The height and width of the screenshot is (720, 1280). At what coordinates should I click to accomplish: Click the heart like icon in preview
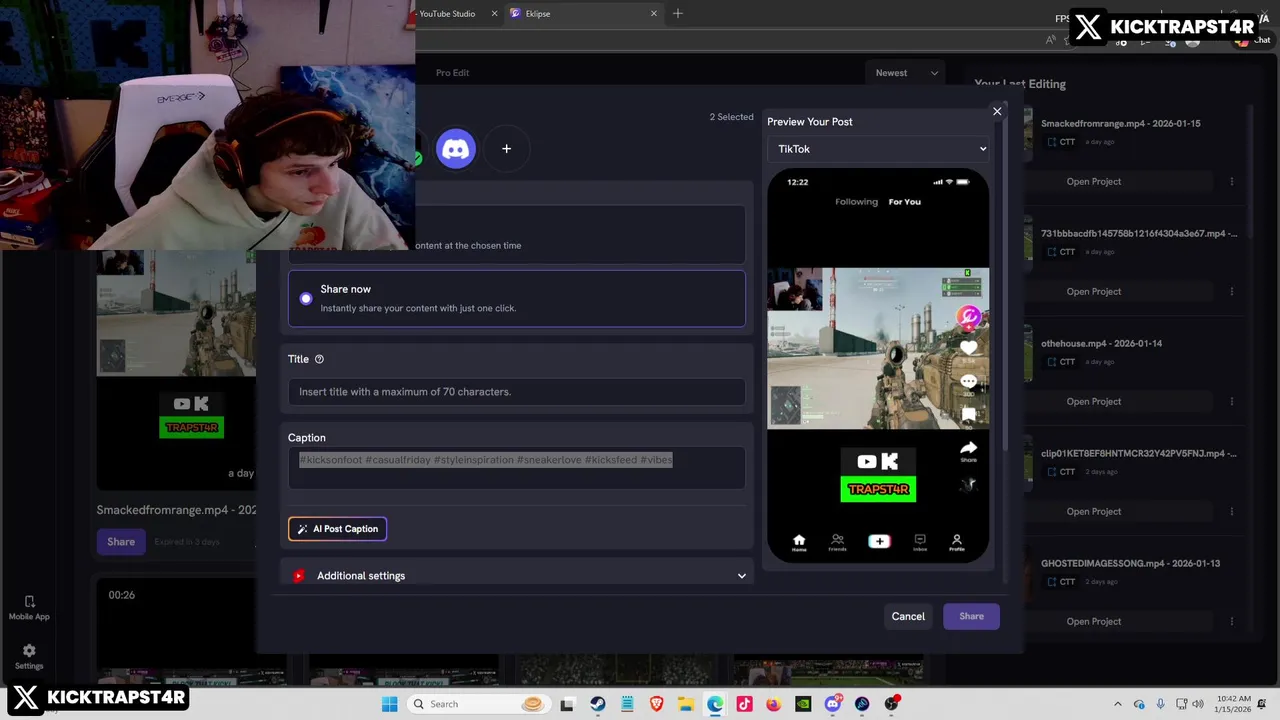click(968, 348)
